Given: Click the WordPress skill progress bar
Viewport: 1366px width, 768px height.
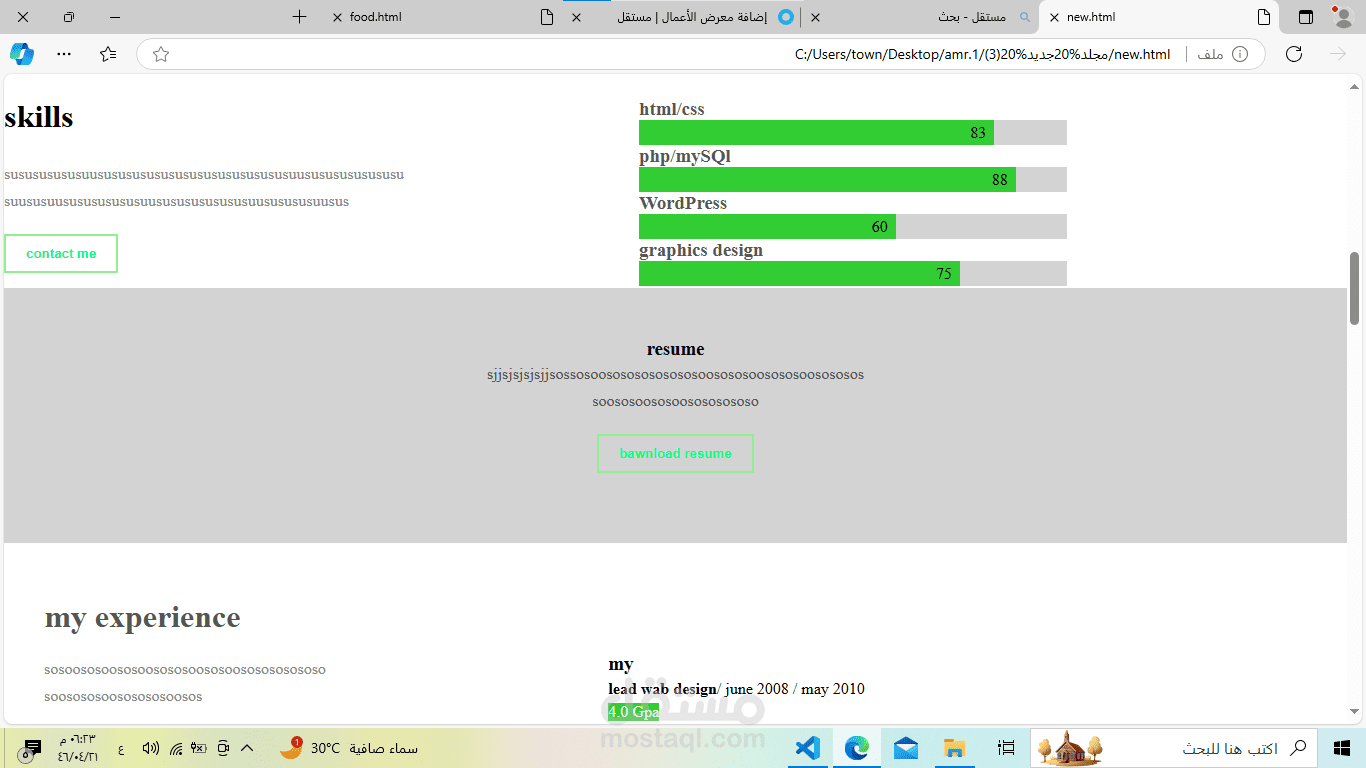Looking at the screenshot, I should 853,227.
